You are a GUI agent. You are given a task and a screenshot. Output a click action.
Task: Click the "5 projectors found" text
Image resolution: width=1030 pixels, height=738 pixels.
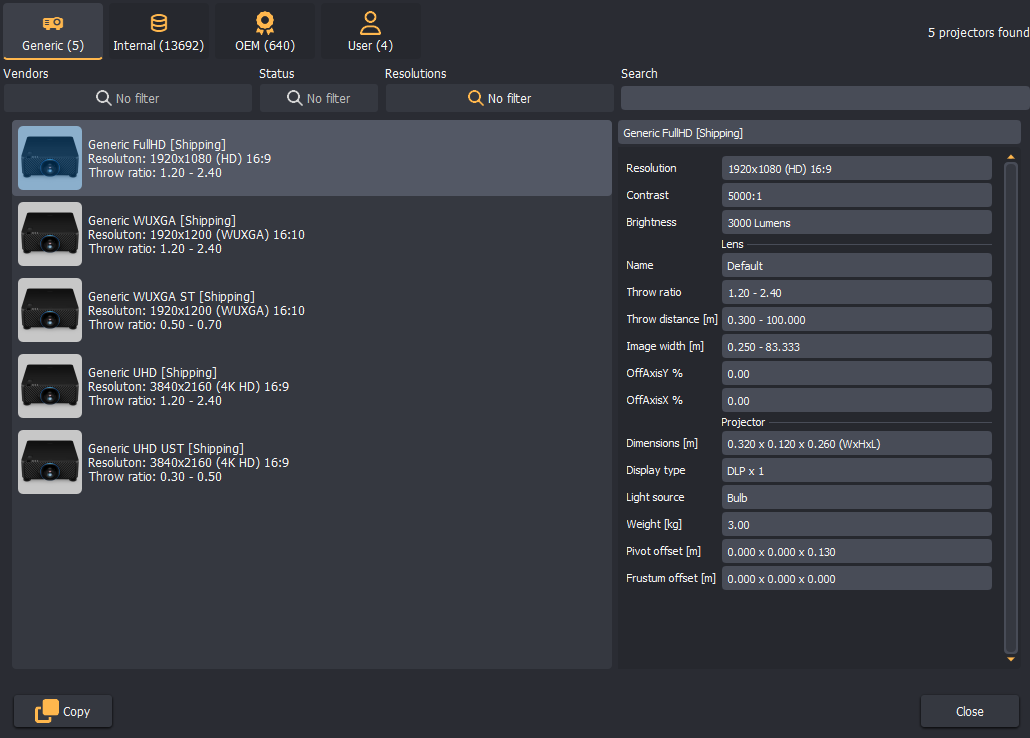coord(978,32)
